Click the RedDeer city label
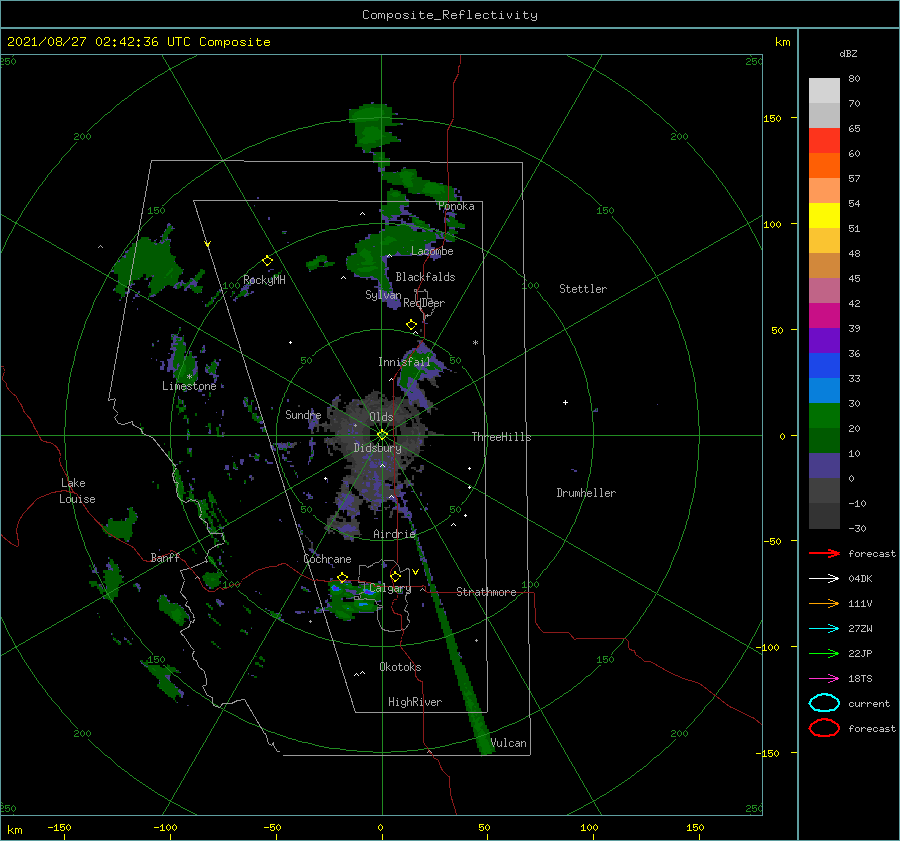This screenshot has height=841, width=900. 424,303
